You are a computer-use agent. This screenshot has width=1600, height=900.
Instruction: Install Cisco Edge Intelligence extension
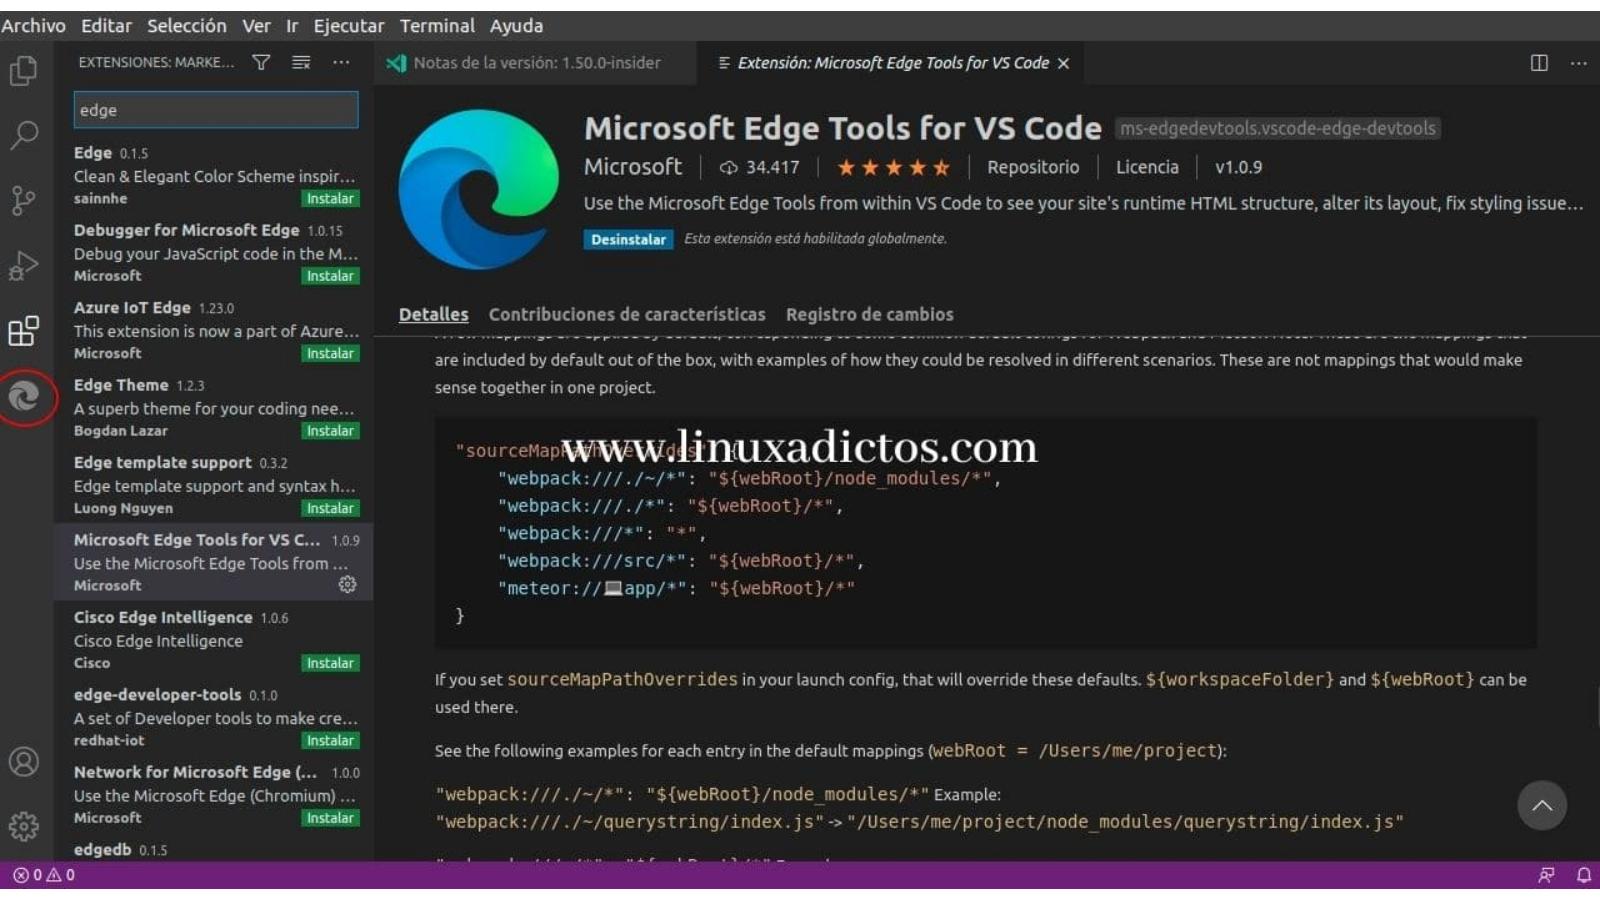tap(330, 664)
